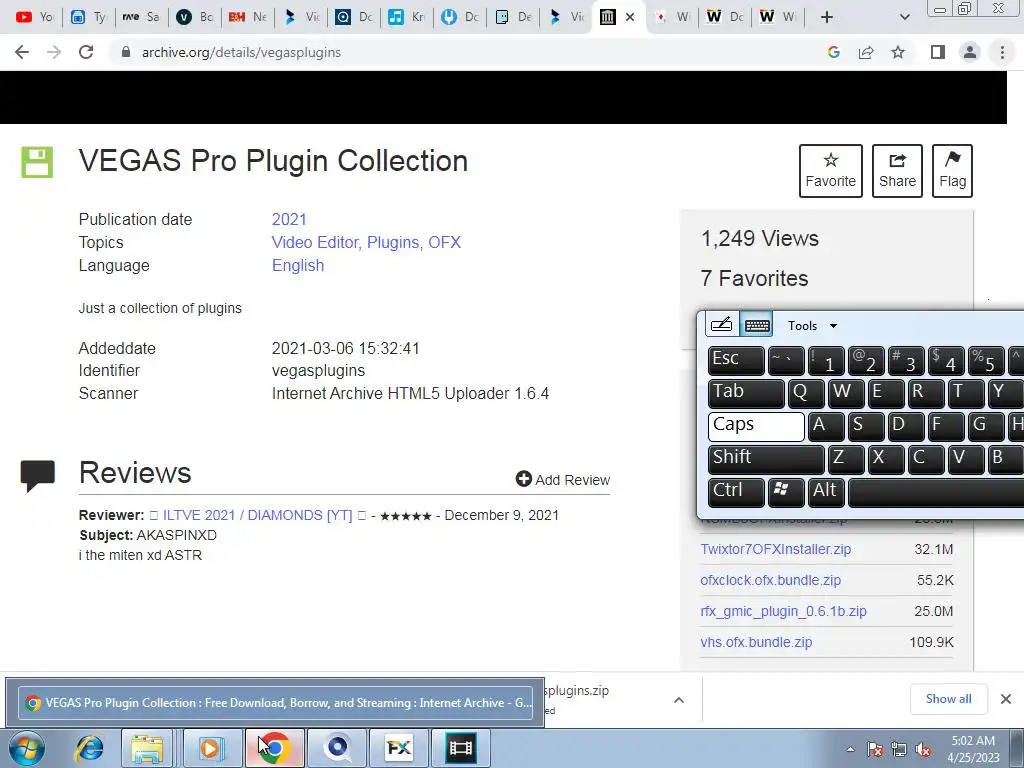This screenshot has width=1024, height=768.
Task: Bookmark this page with the star icon
Action: [898, 52]
